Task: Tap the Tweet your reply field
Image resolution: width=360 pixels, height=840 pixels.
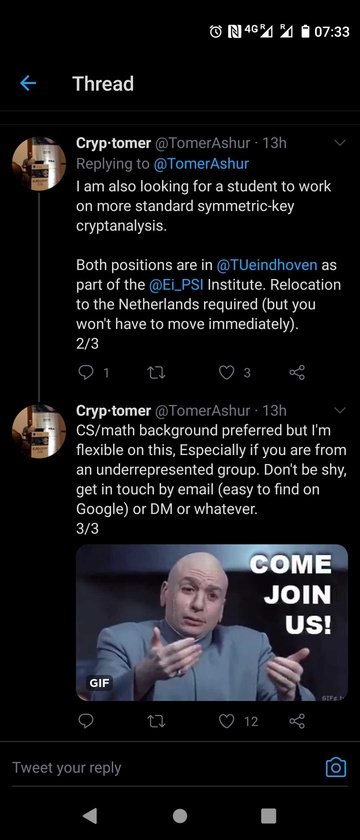Action: [x=161, y=767]
